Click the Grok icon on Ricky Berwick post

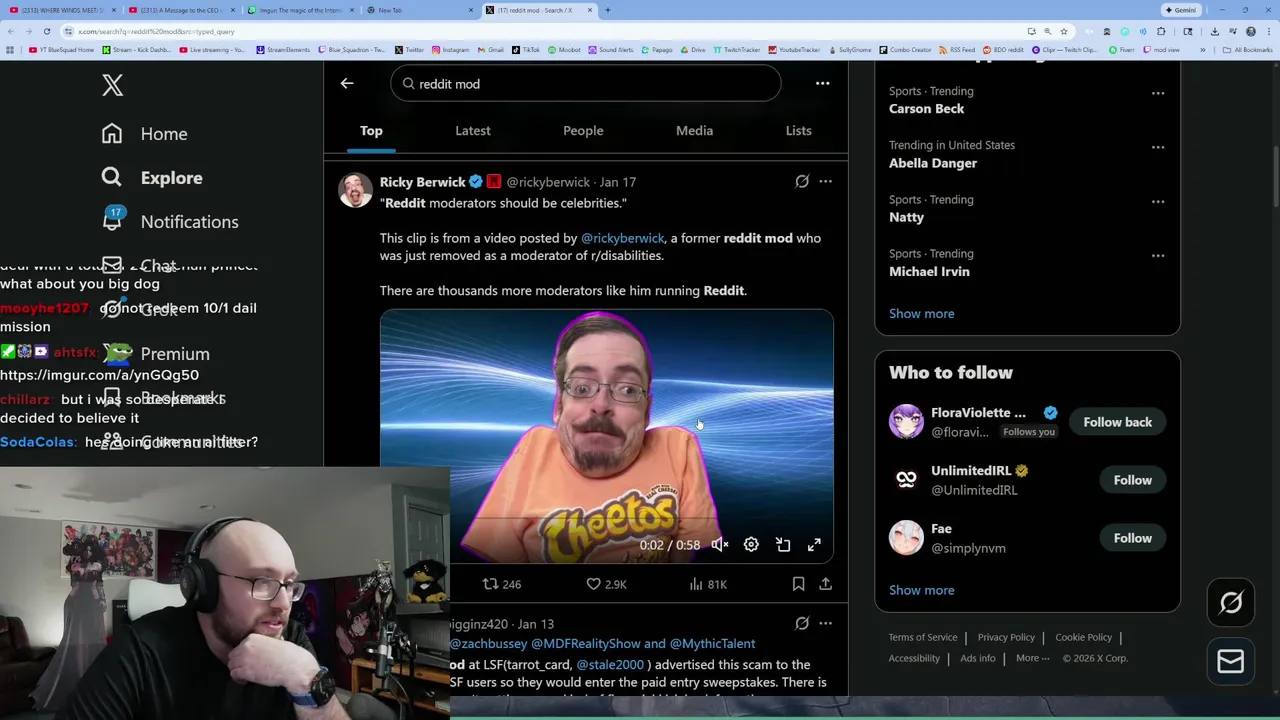[802, 182]
